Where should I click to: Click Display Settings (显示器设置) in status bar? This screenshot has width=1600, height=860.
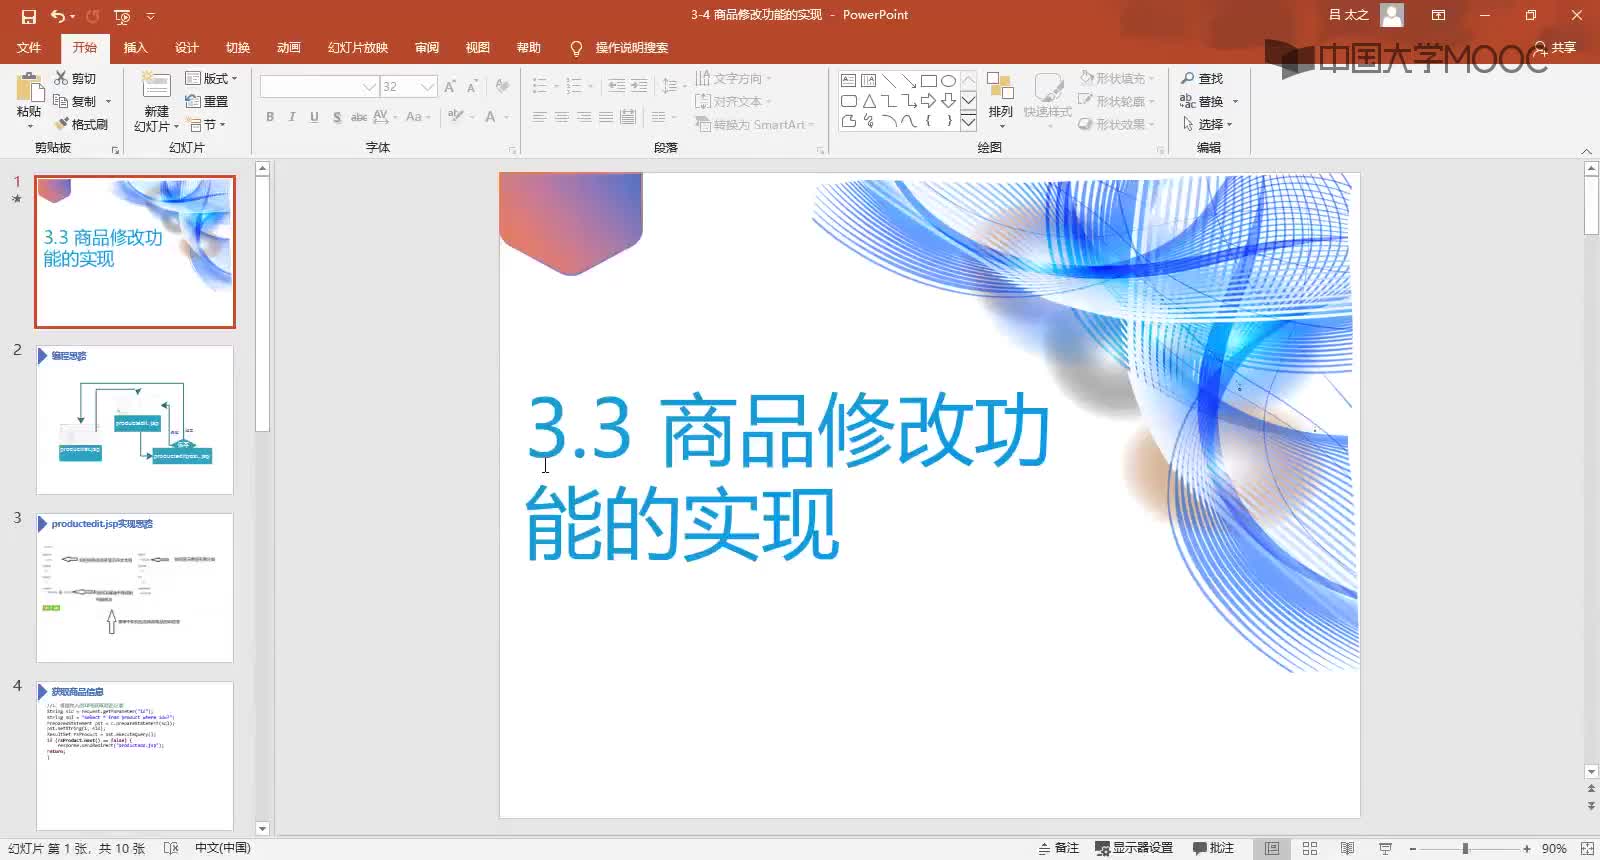point(1134,848)
